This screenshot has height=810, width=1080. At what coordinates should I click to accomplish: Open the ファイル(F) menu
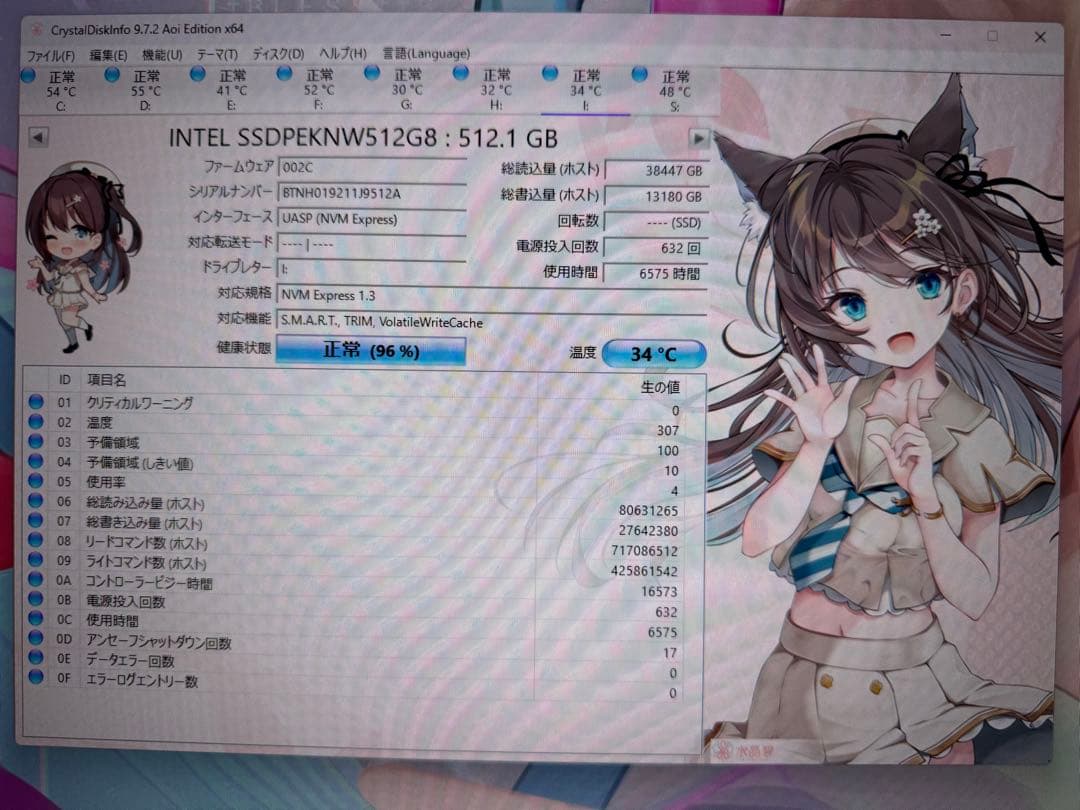pyautogui.click(x=50, y=56)
